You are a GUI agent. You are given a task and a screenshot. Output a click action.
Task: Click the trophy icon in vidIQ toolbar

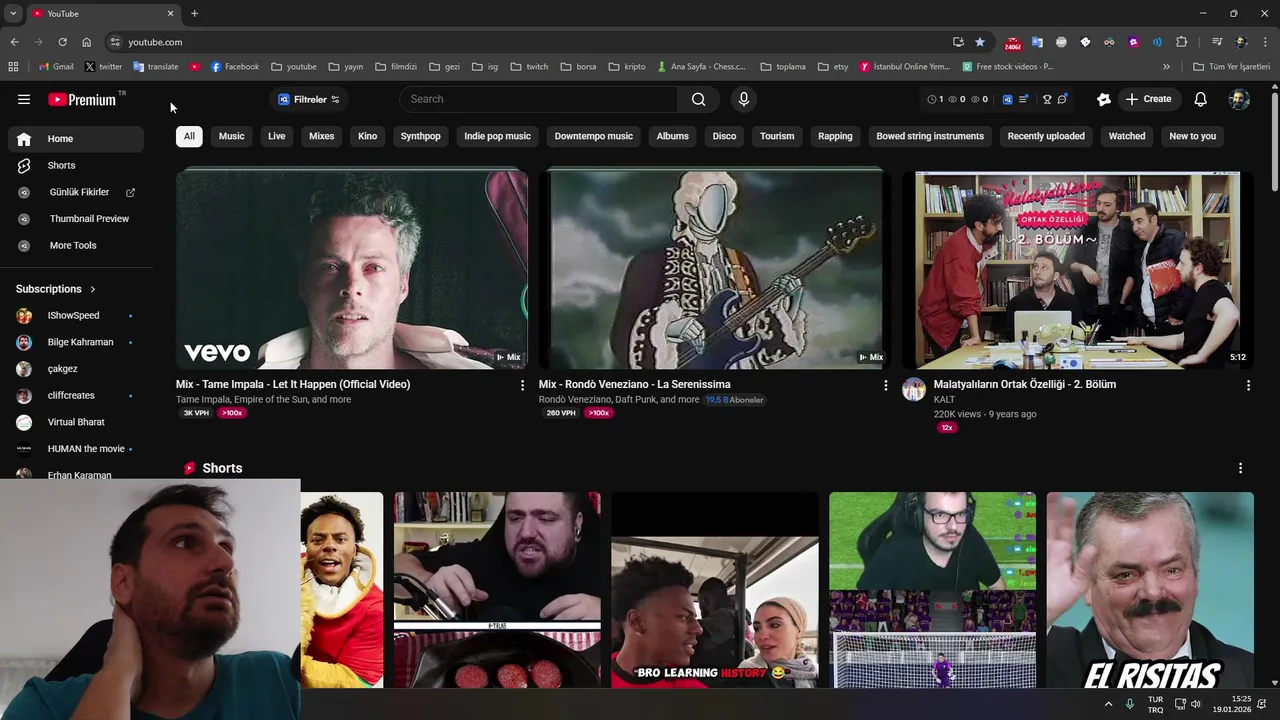click(x=1047, y=99)
